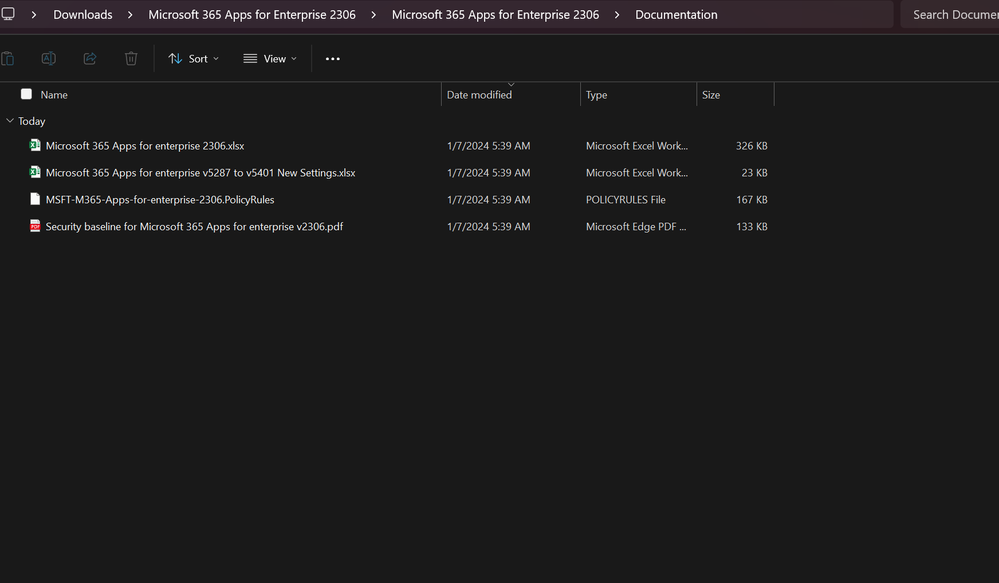Viewport: 999px width, 583px height.
Task: Navigate to Downloads in the address bar
Action: [82, 15]
